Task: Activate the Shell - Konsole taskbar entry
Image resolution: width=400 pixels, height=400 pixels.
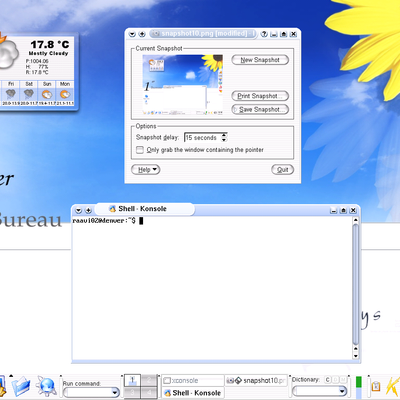Action: click(193, 393)
